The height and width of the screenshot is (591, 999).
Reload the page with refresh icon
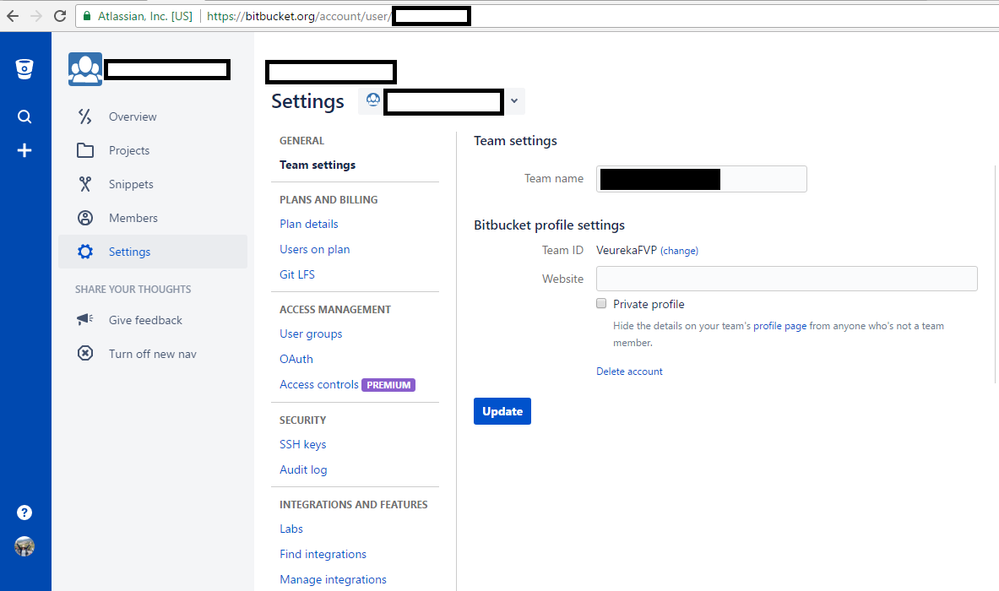tap(60, 16)
